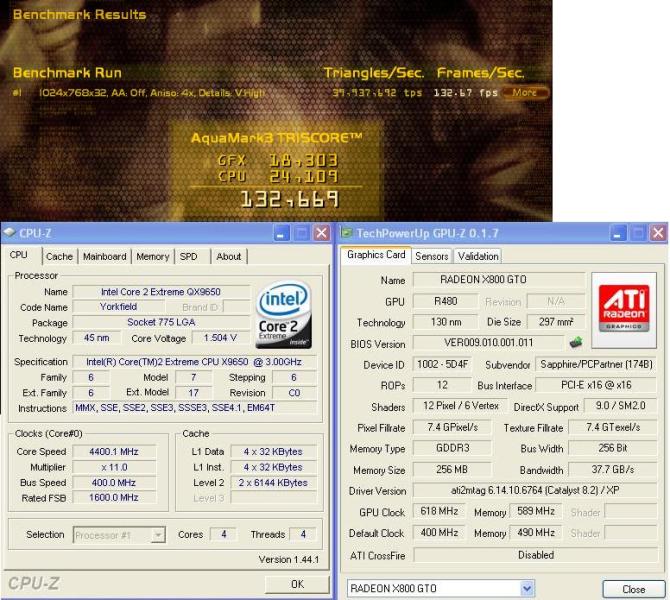Open the Validation tab in GPU-Z
The width and height of the screenshot is (670, 600).
click(478, 256)
